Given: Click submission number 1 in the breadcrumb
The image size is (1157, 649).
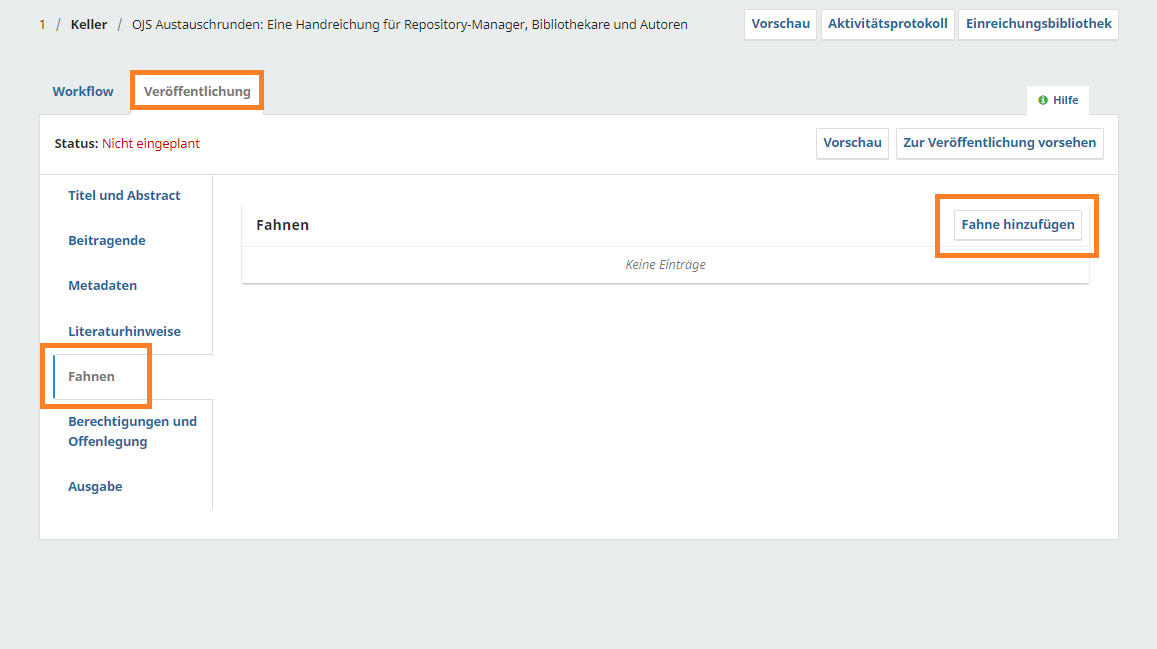Looking at the screenshot, I should (42, 25).
